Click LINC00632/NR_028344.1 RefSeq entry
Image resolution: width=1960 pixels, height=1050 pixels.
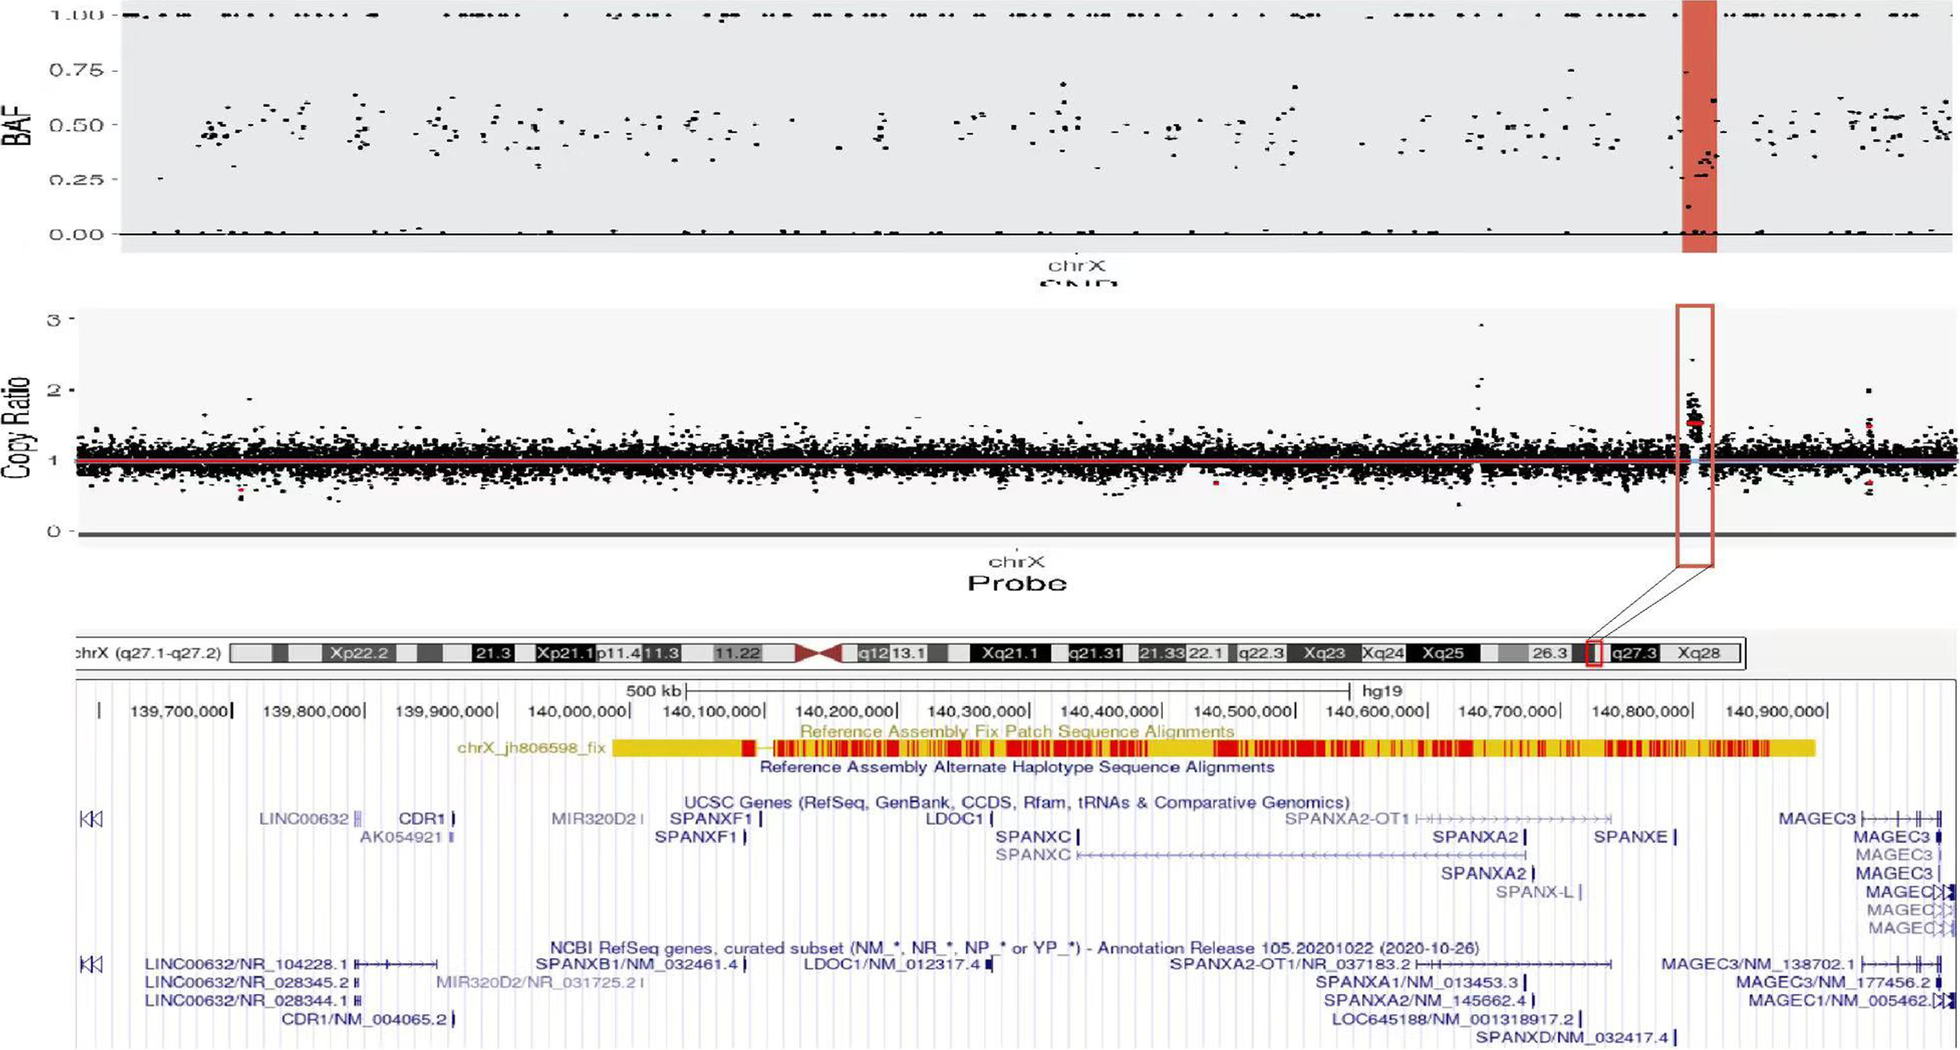[x=246, y=1000]
